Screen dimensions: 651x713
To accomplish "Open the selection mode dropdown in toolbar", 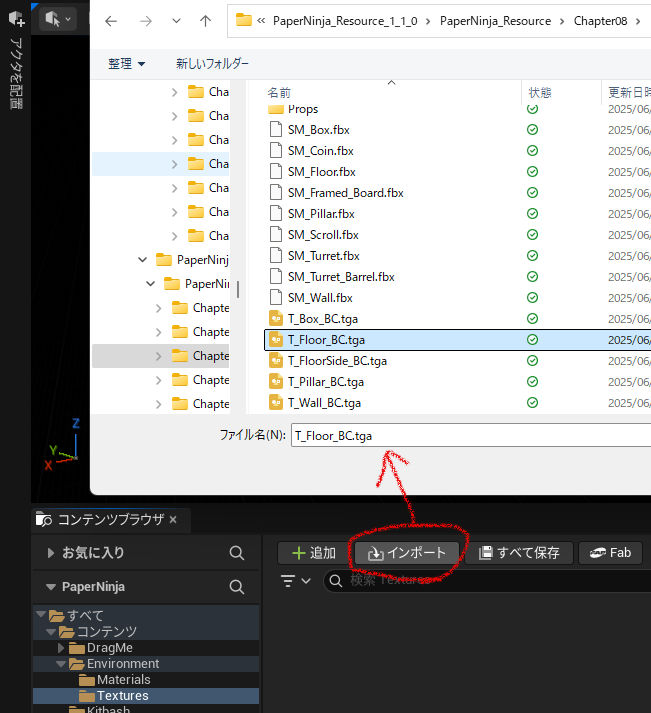I will click(x=57, y=19).
